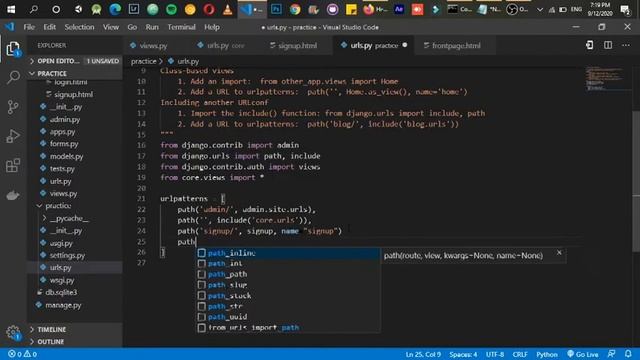Select path_path suggestion
This screenshot has height=360, width=640.
click(x=288, y=274)
